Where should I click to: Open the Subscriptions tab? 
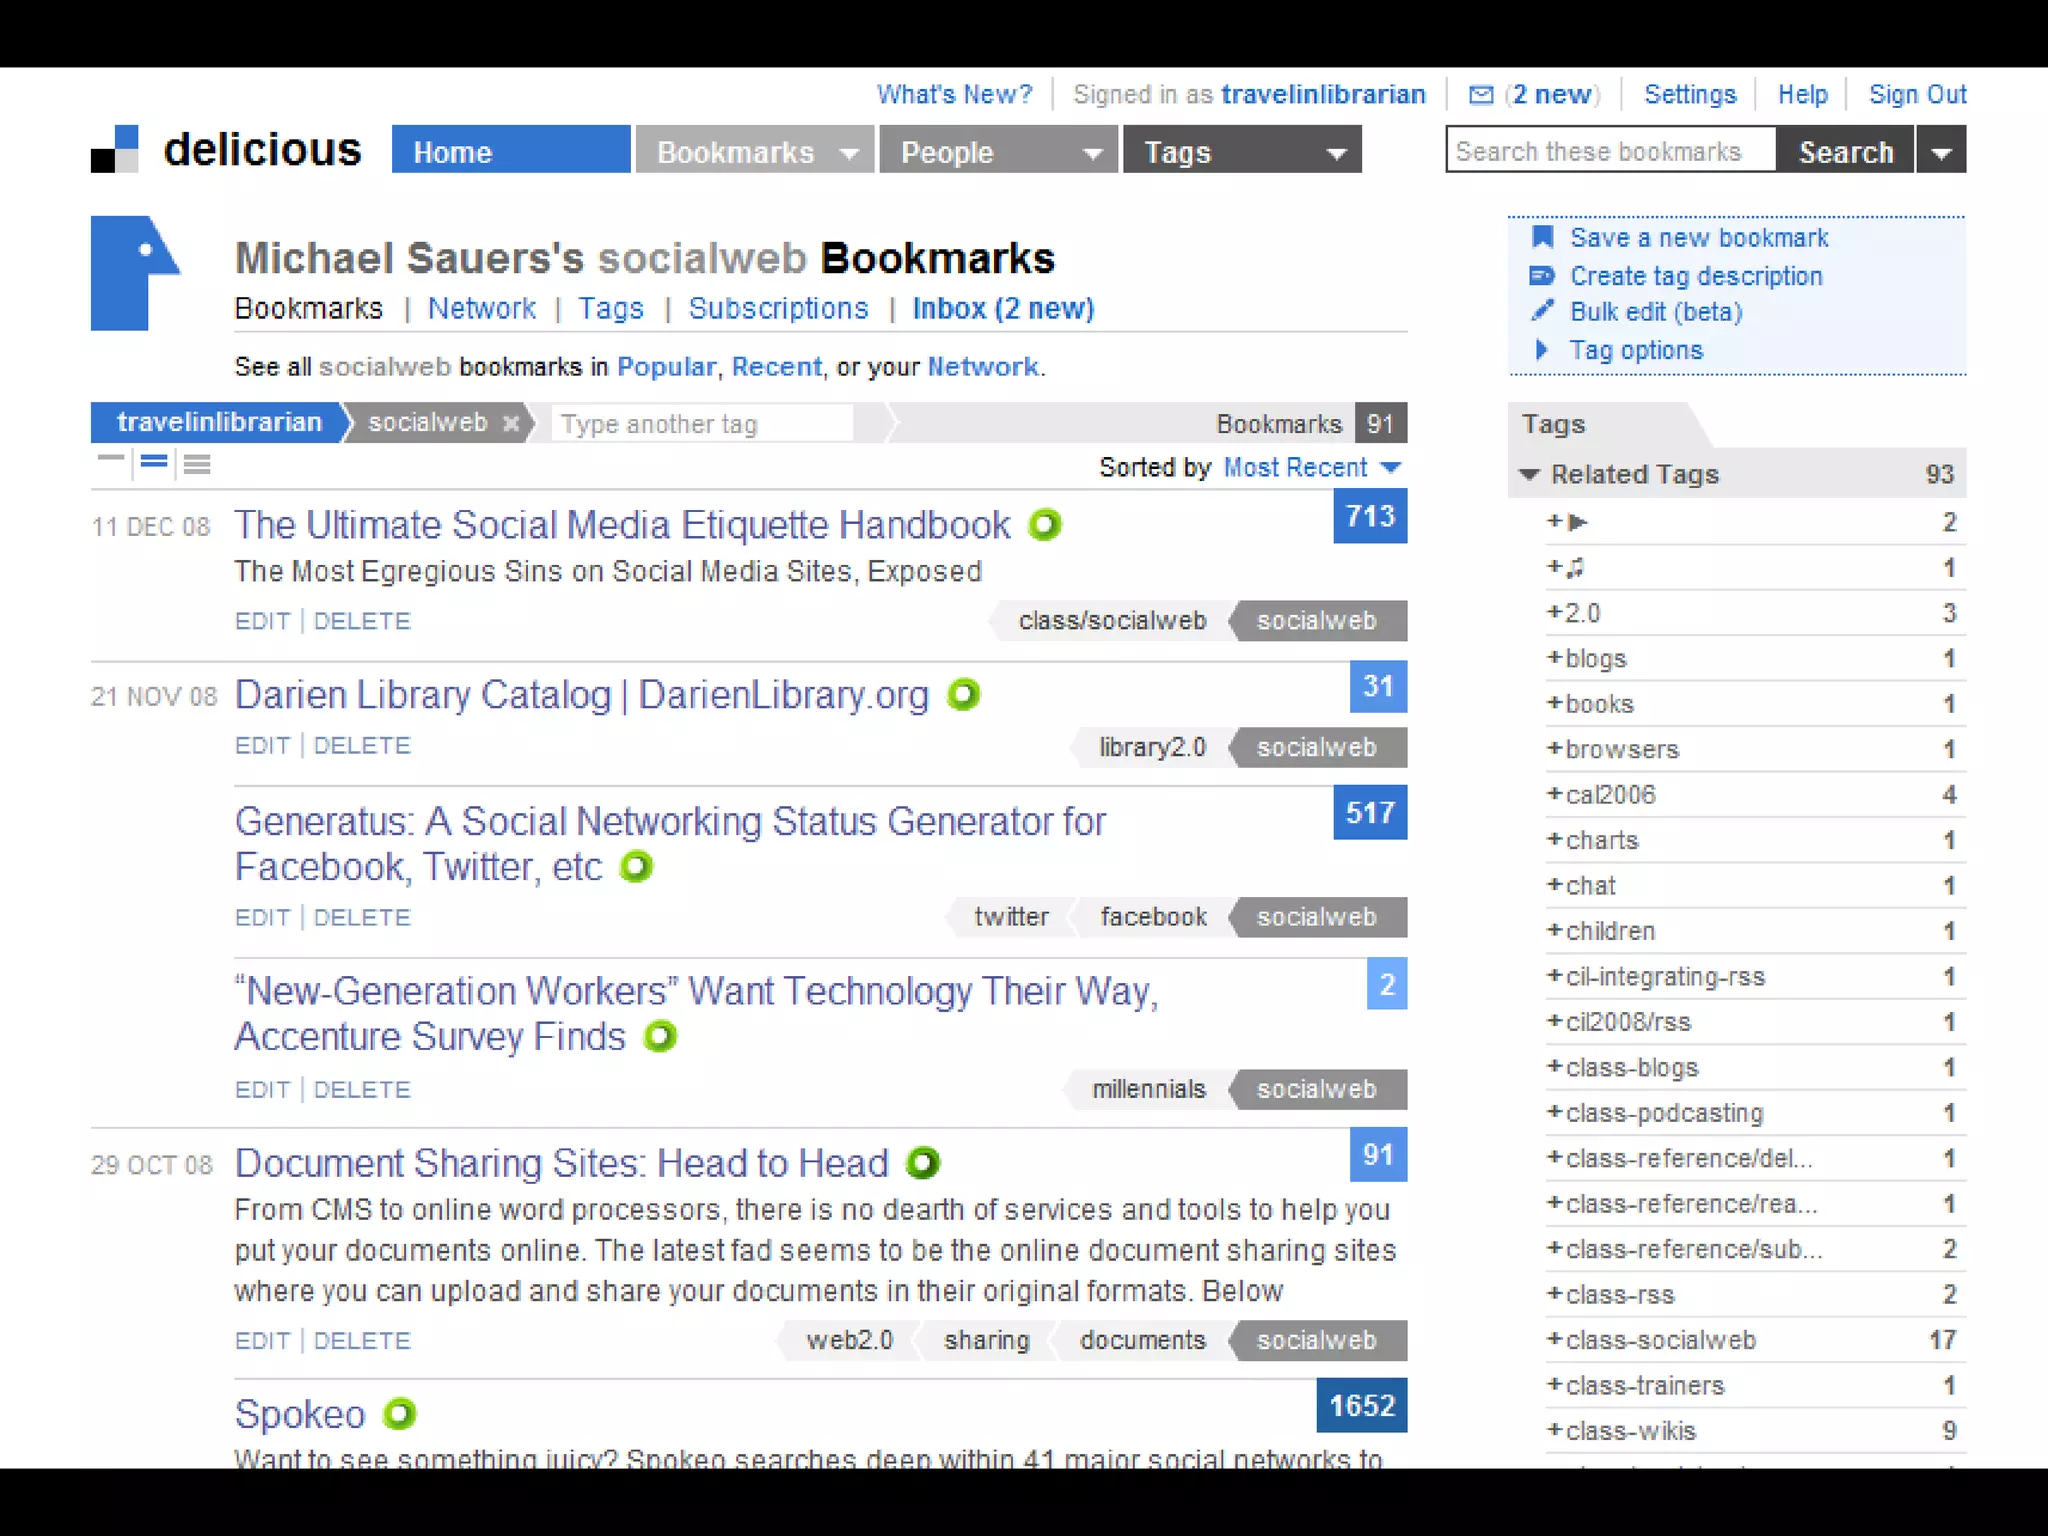[x=778, y=308]
